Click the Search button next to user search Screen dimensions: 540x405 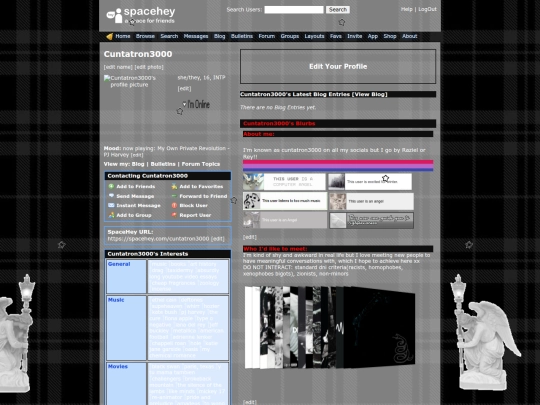(338, 10)
